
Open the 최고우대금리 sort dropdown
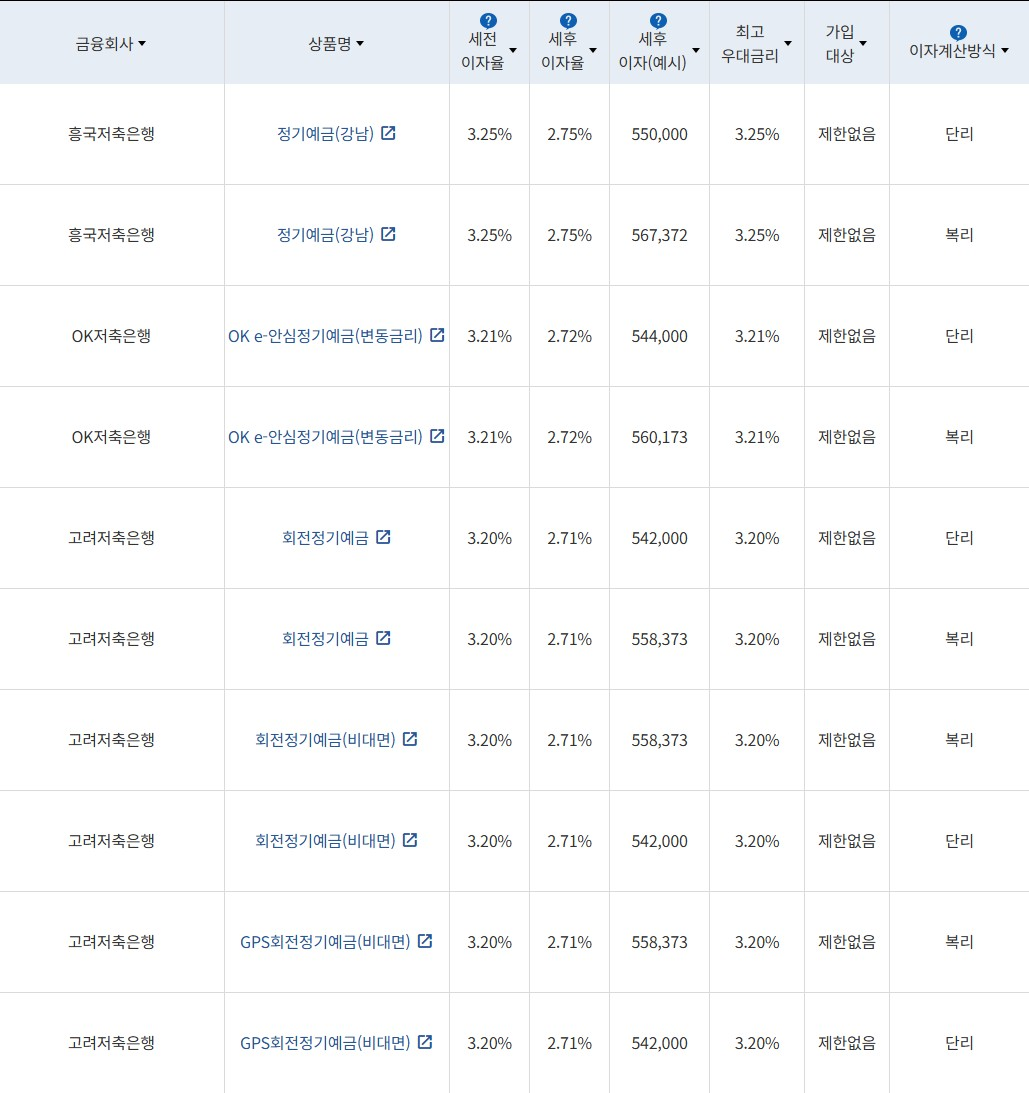(788, 43)
